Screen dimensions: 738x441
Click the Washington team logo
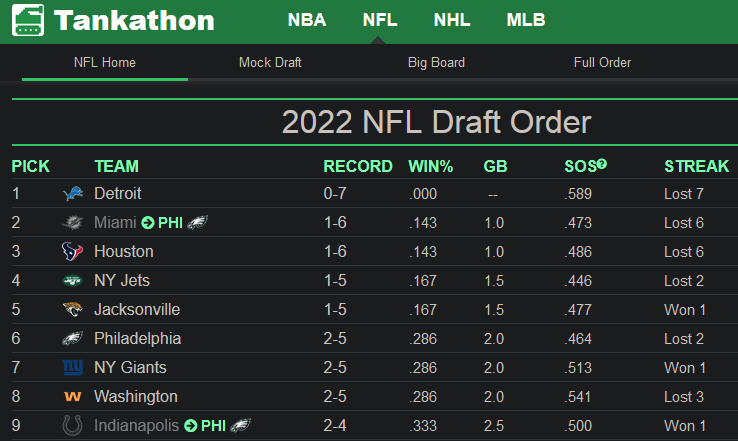pyautogui.click(x=72, y=397)
